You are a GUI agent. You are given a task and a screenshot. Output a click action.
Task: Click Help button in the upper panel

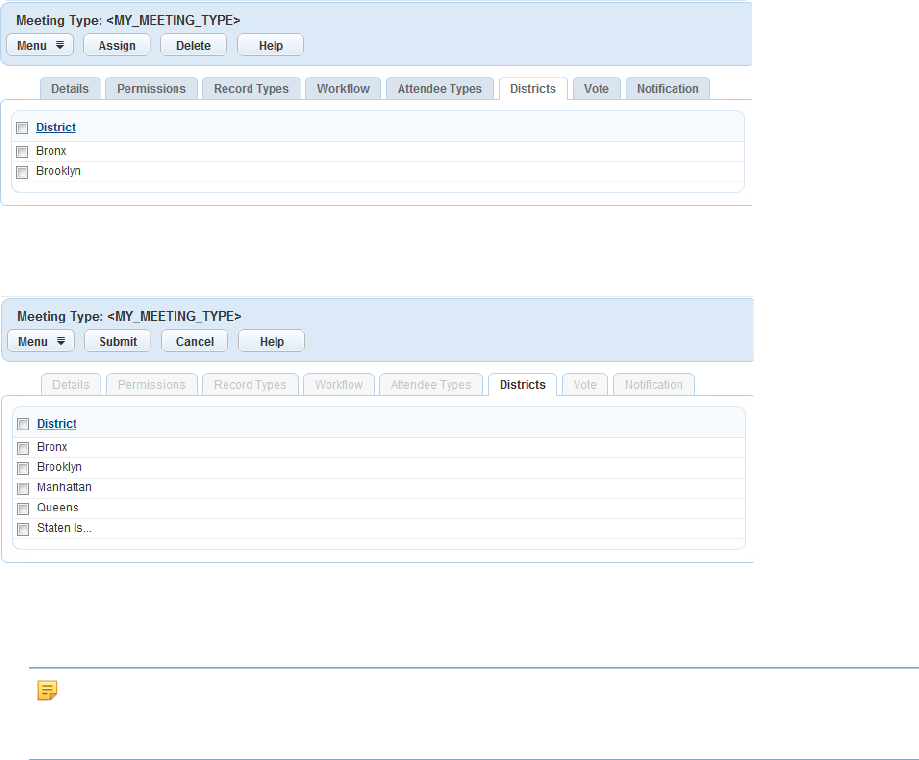[x=270, y=45]
